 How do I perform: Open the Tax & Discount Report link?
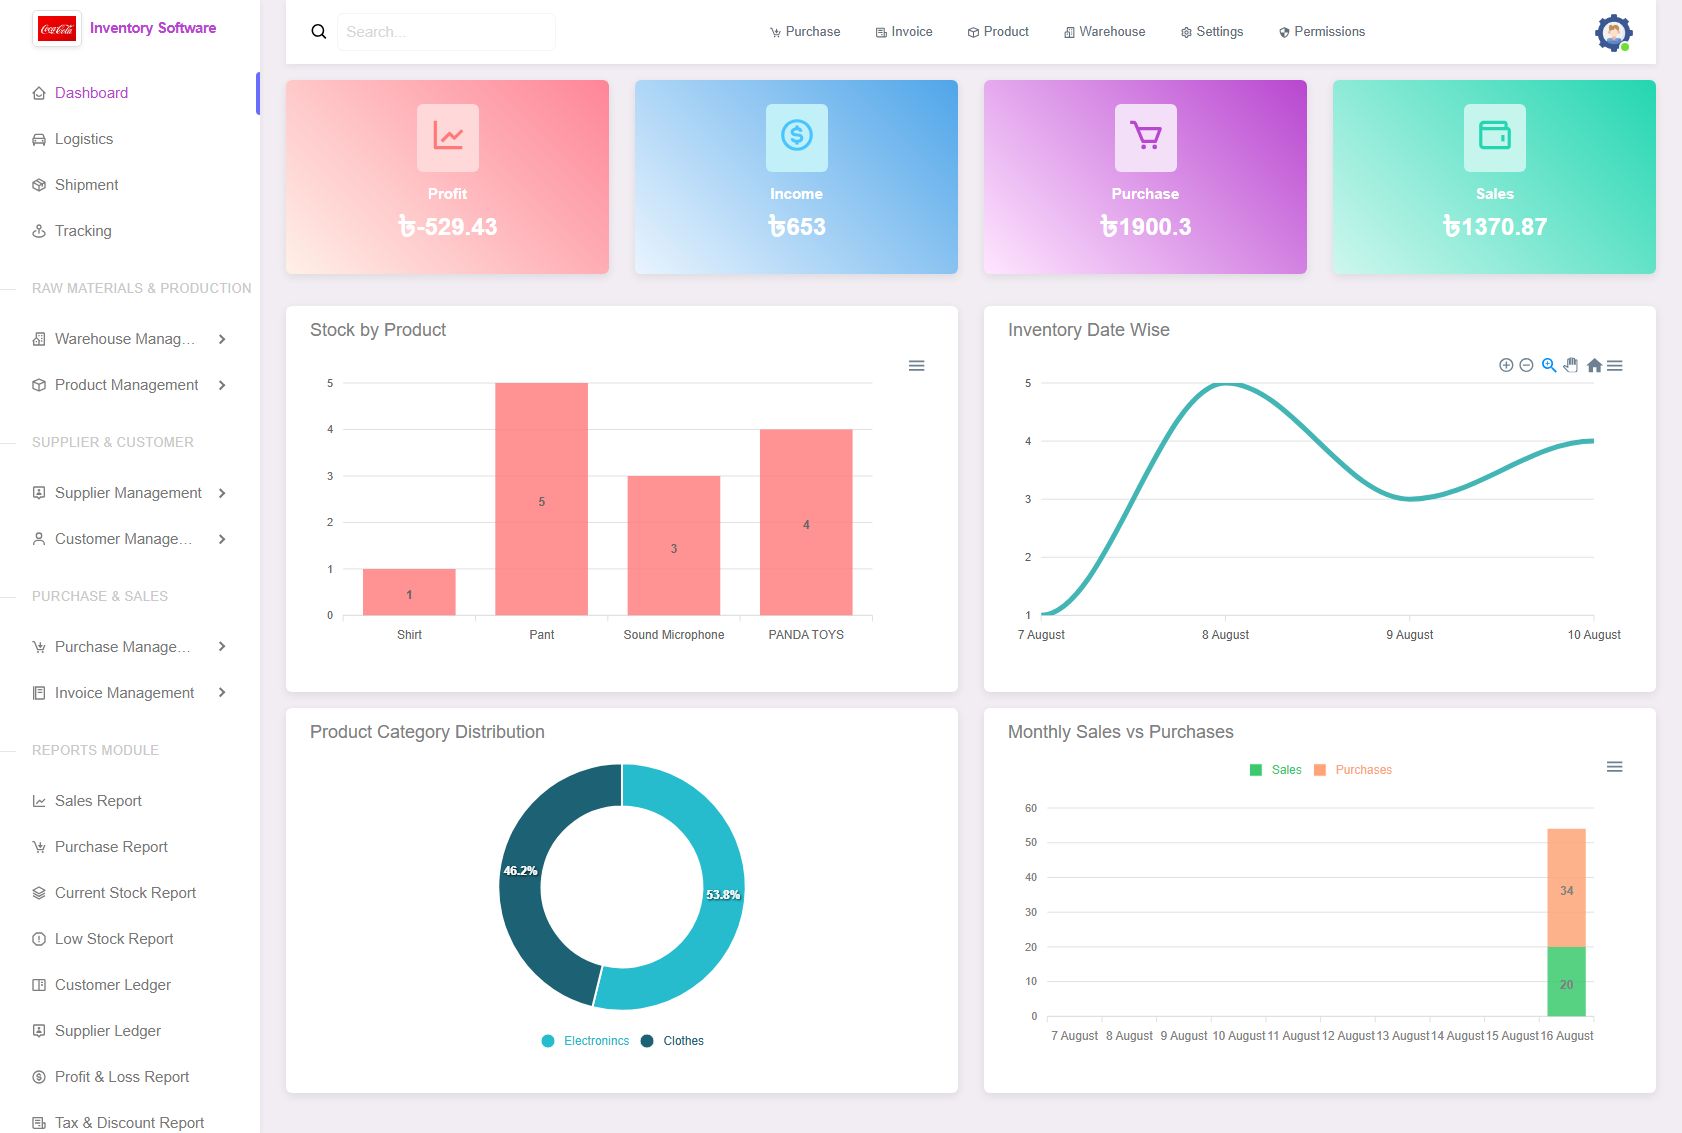coord(129,1123)
